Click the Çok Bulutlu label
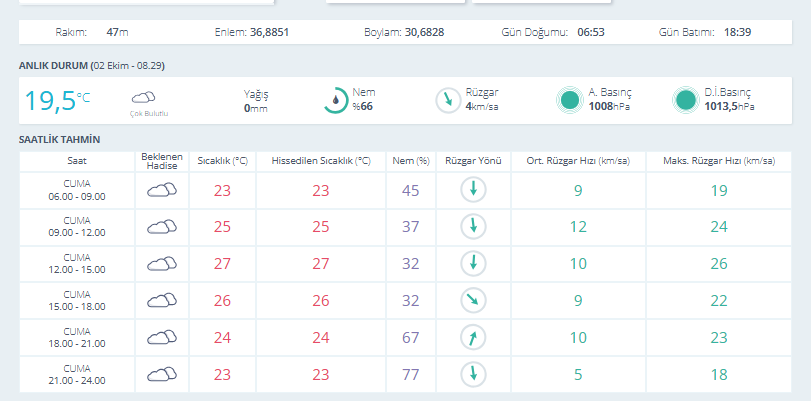The width and height of the screenshot is (811, 401). click(149, 114)
